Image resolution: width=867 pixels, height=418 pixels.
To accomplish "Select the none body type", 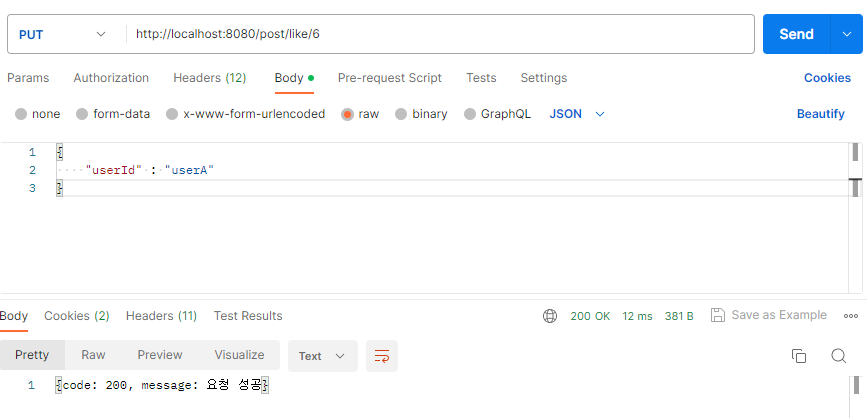I will (38, 114).
